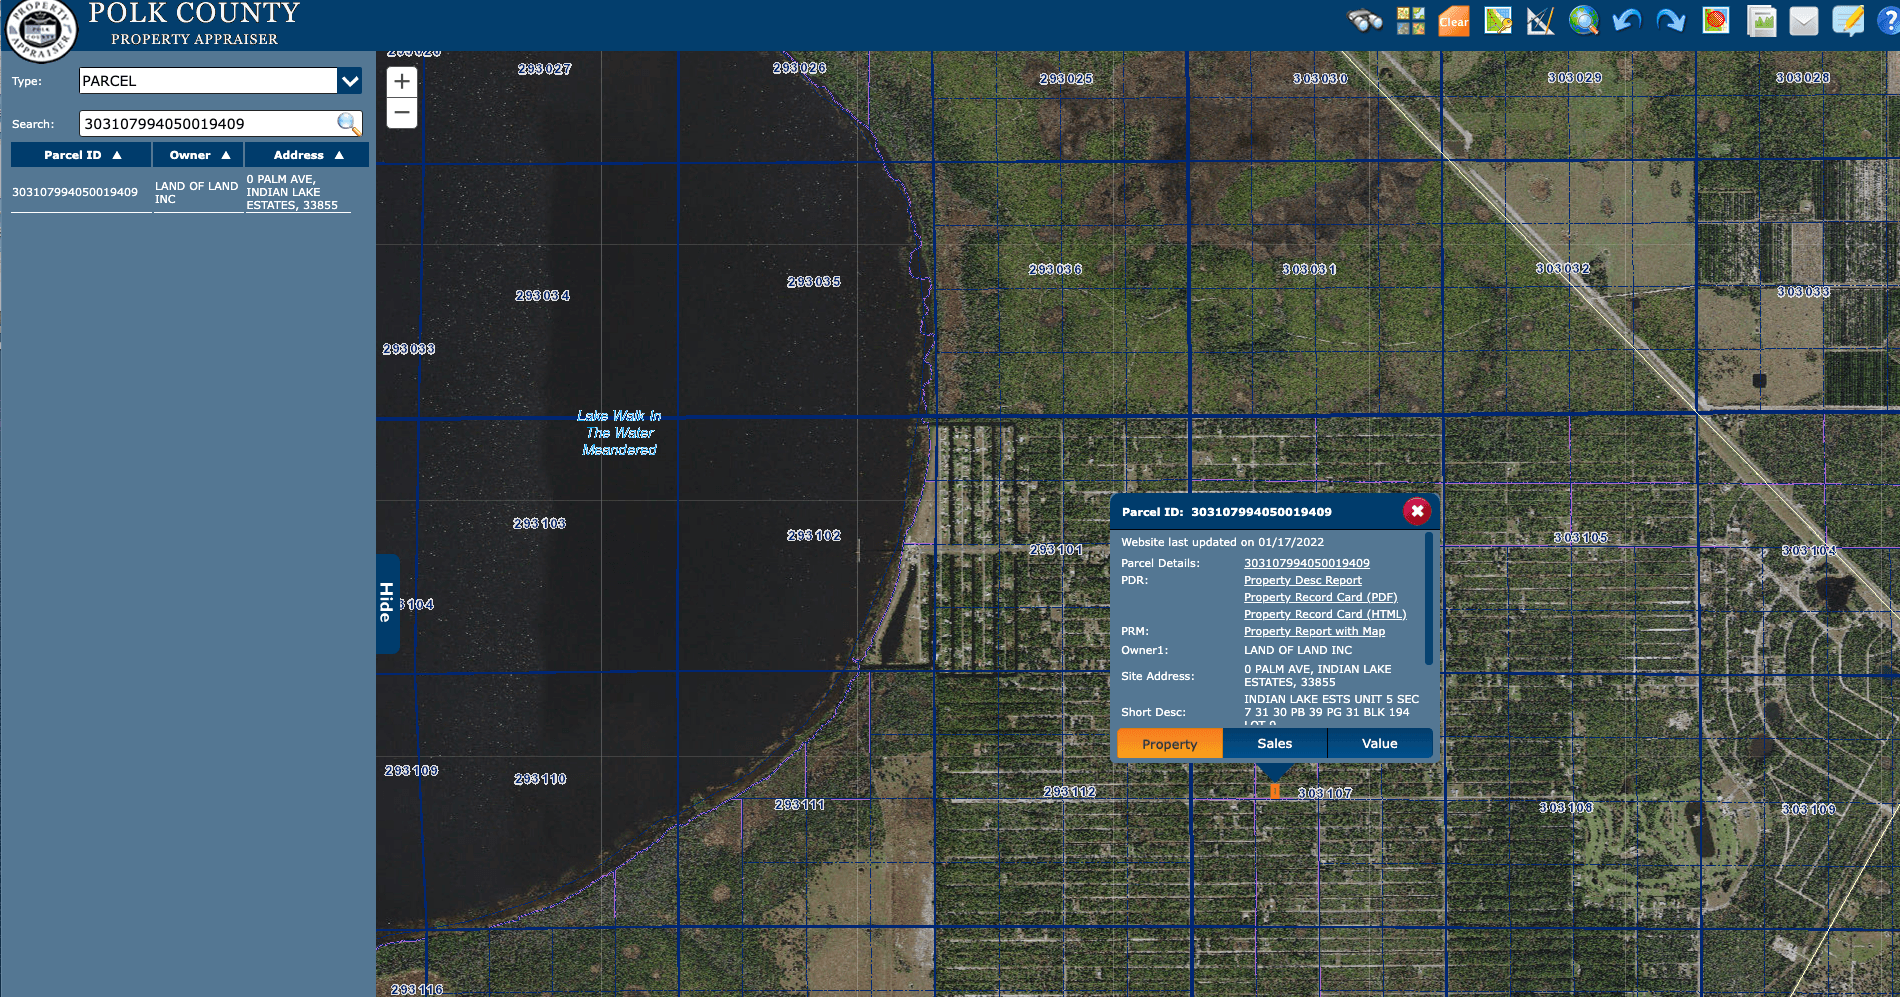
Task: Open the map legend key icon
Action: (x=1498, y=21)
